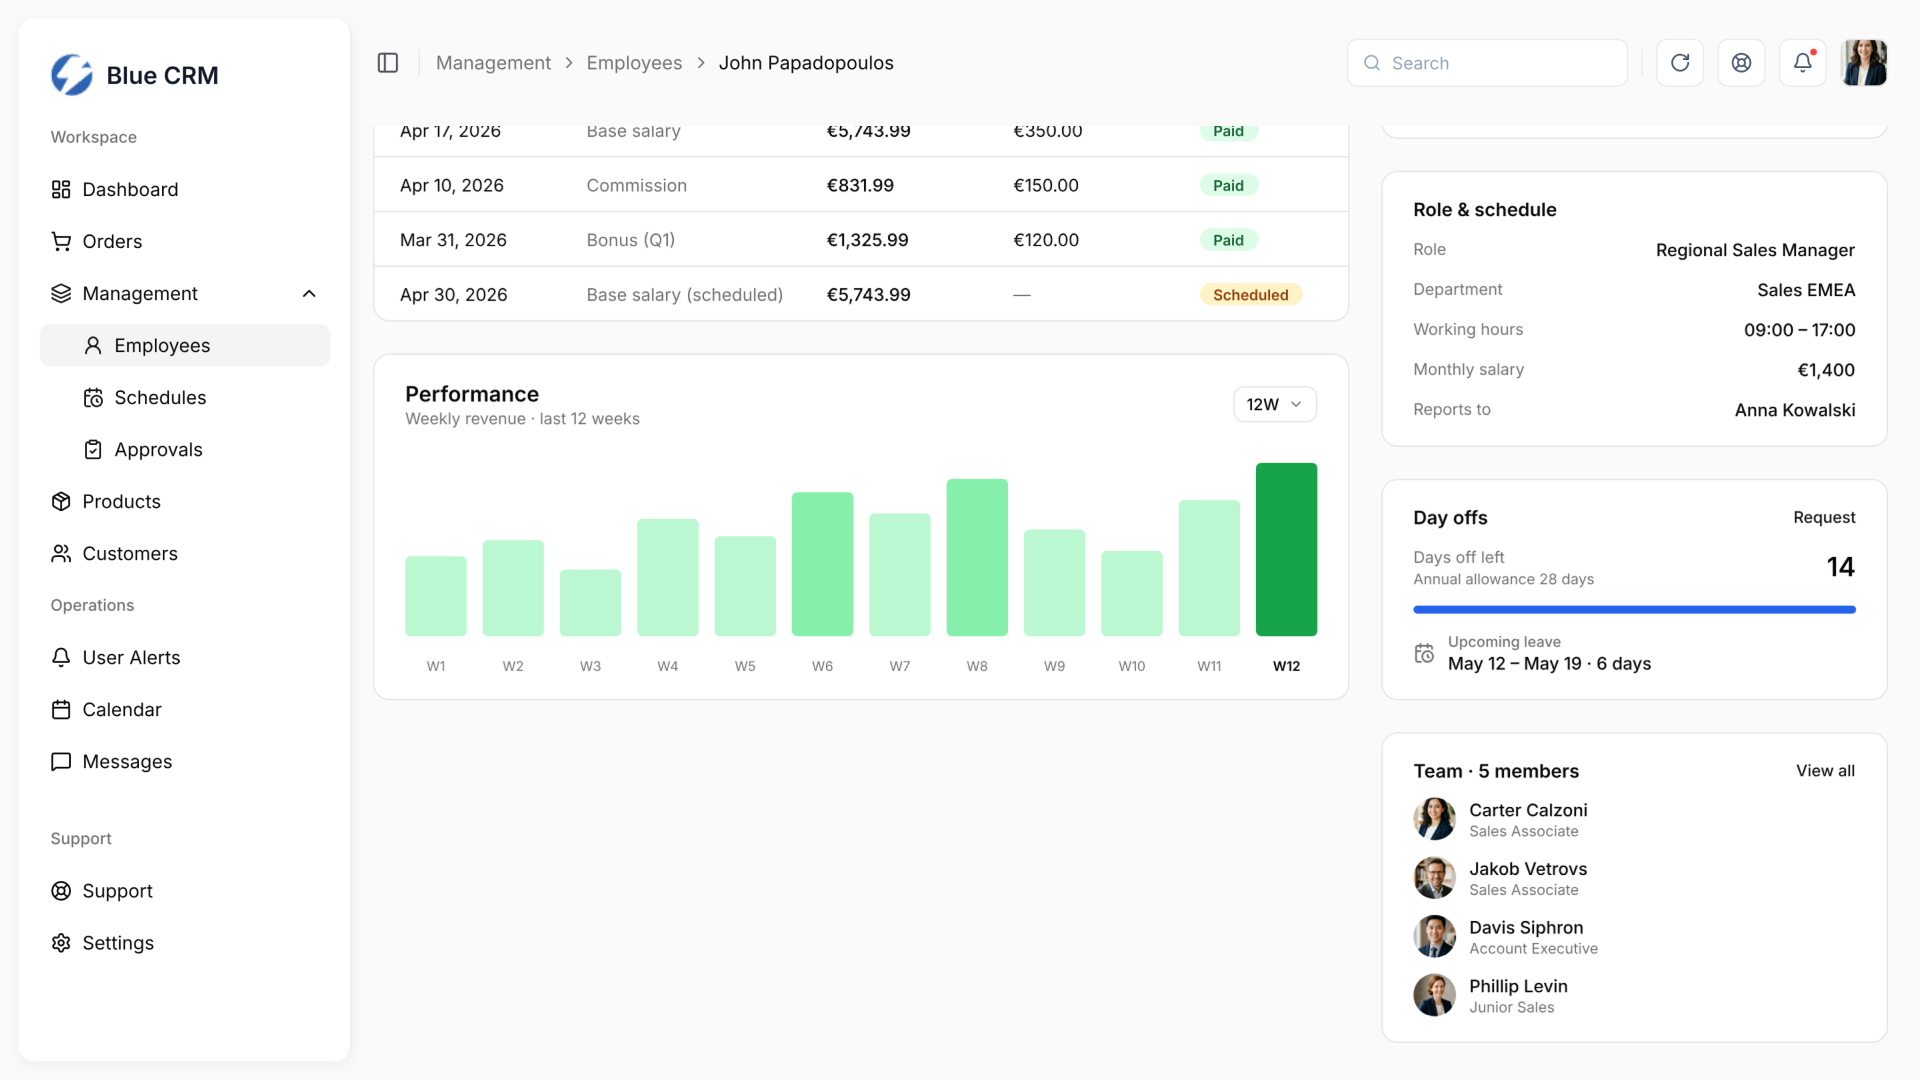The height and width of the screenshot is (1080, 1920).
Task: Open Dashboard in sidebar
Action: 185,189
